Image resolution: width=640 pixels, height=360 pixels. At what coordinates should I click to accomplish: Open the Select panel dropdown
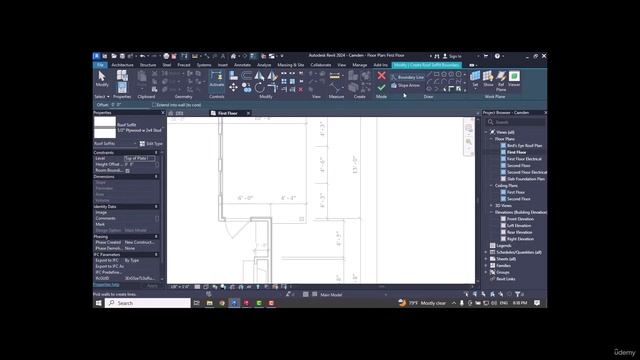coord(102,97)
